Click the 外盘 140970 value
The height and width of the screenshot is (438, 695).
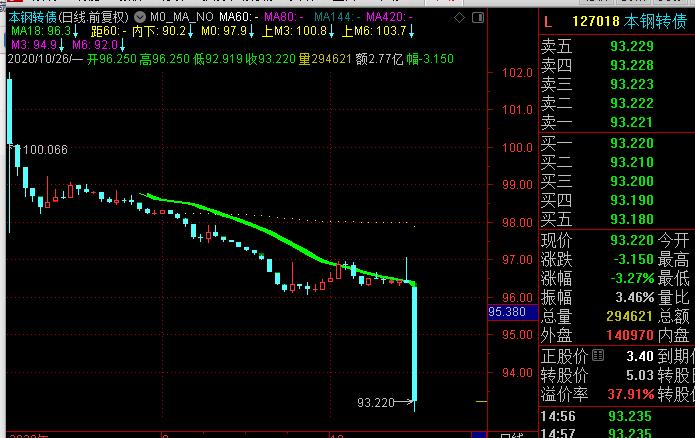(x=630, y=336)
